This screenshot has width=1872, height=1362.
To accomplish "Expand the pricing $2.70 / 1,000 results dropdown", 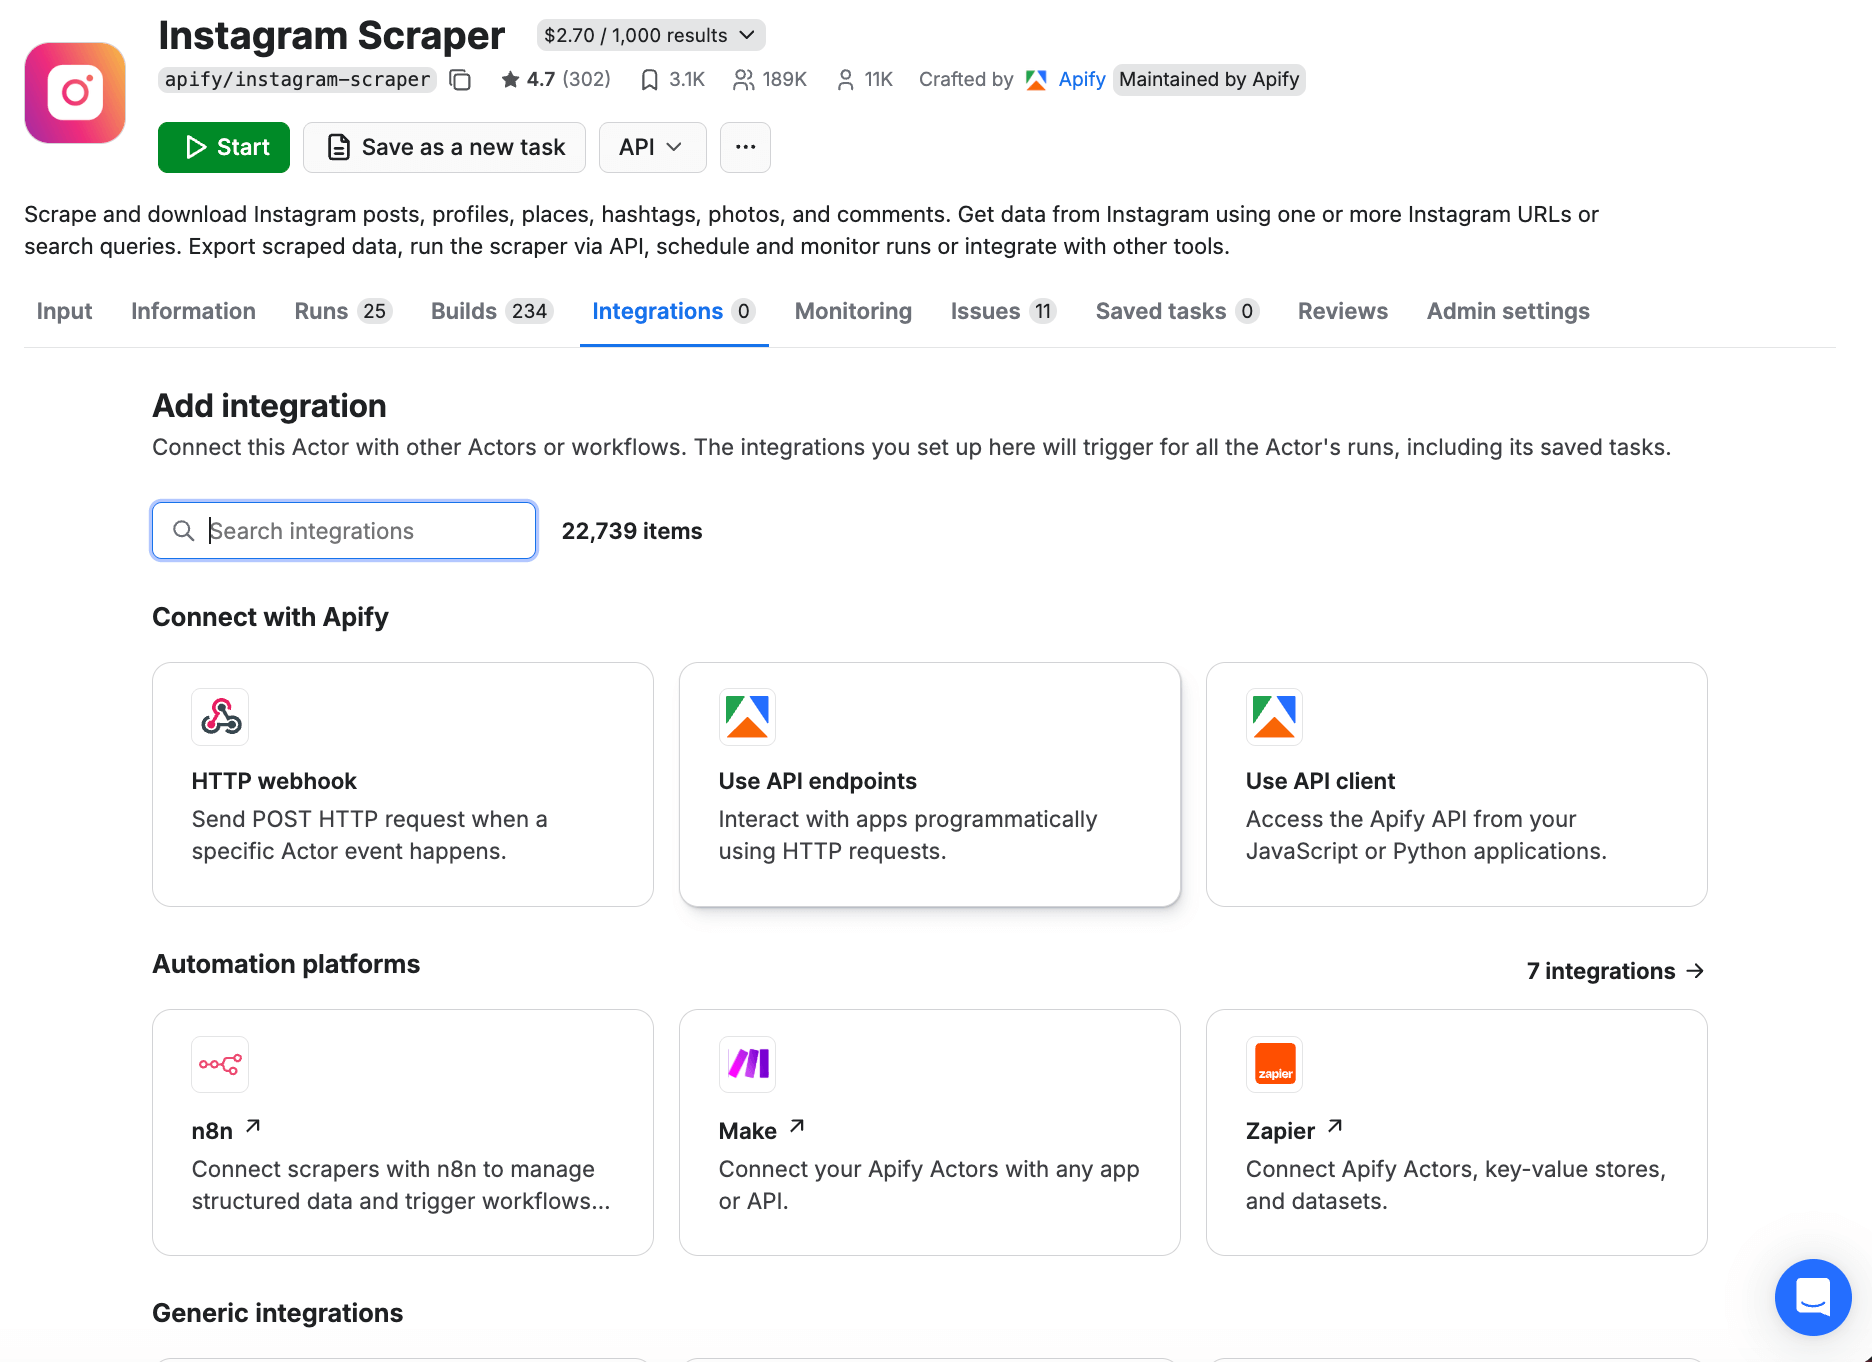I will coord(650,35).
